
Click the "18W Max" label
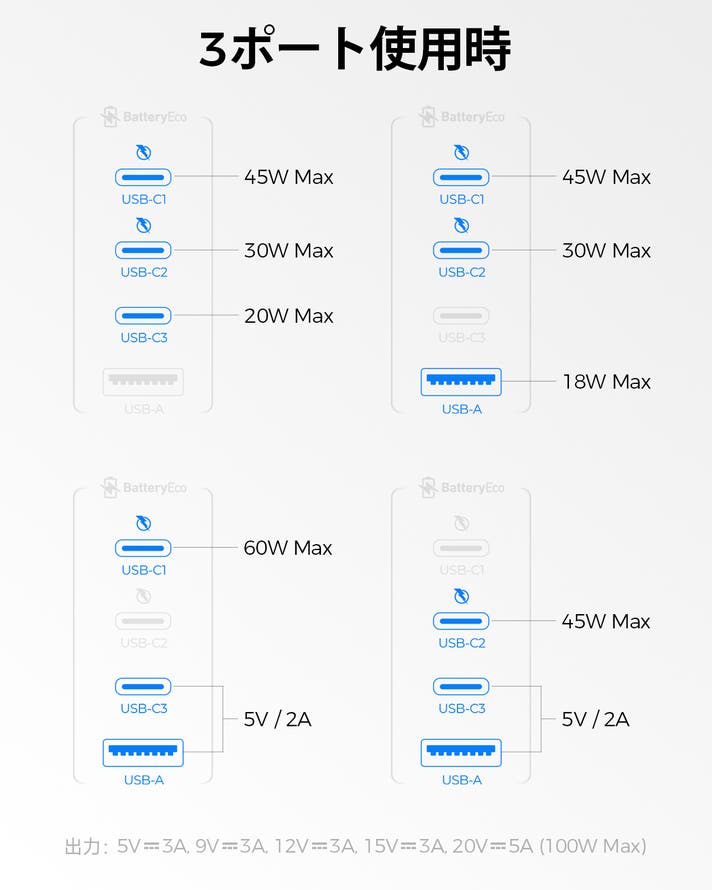(x=606, y=381)
